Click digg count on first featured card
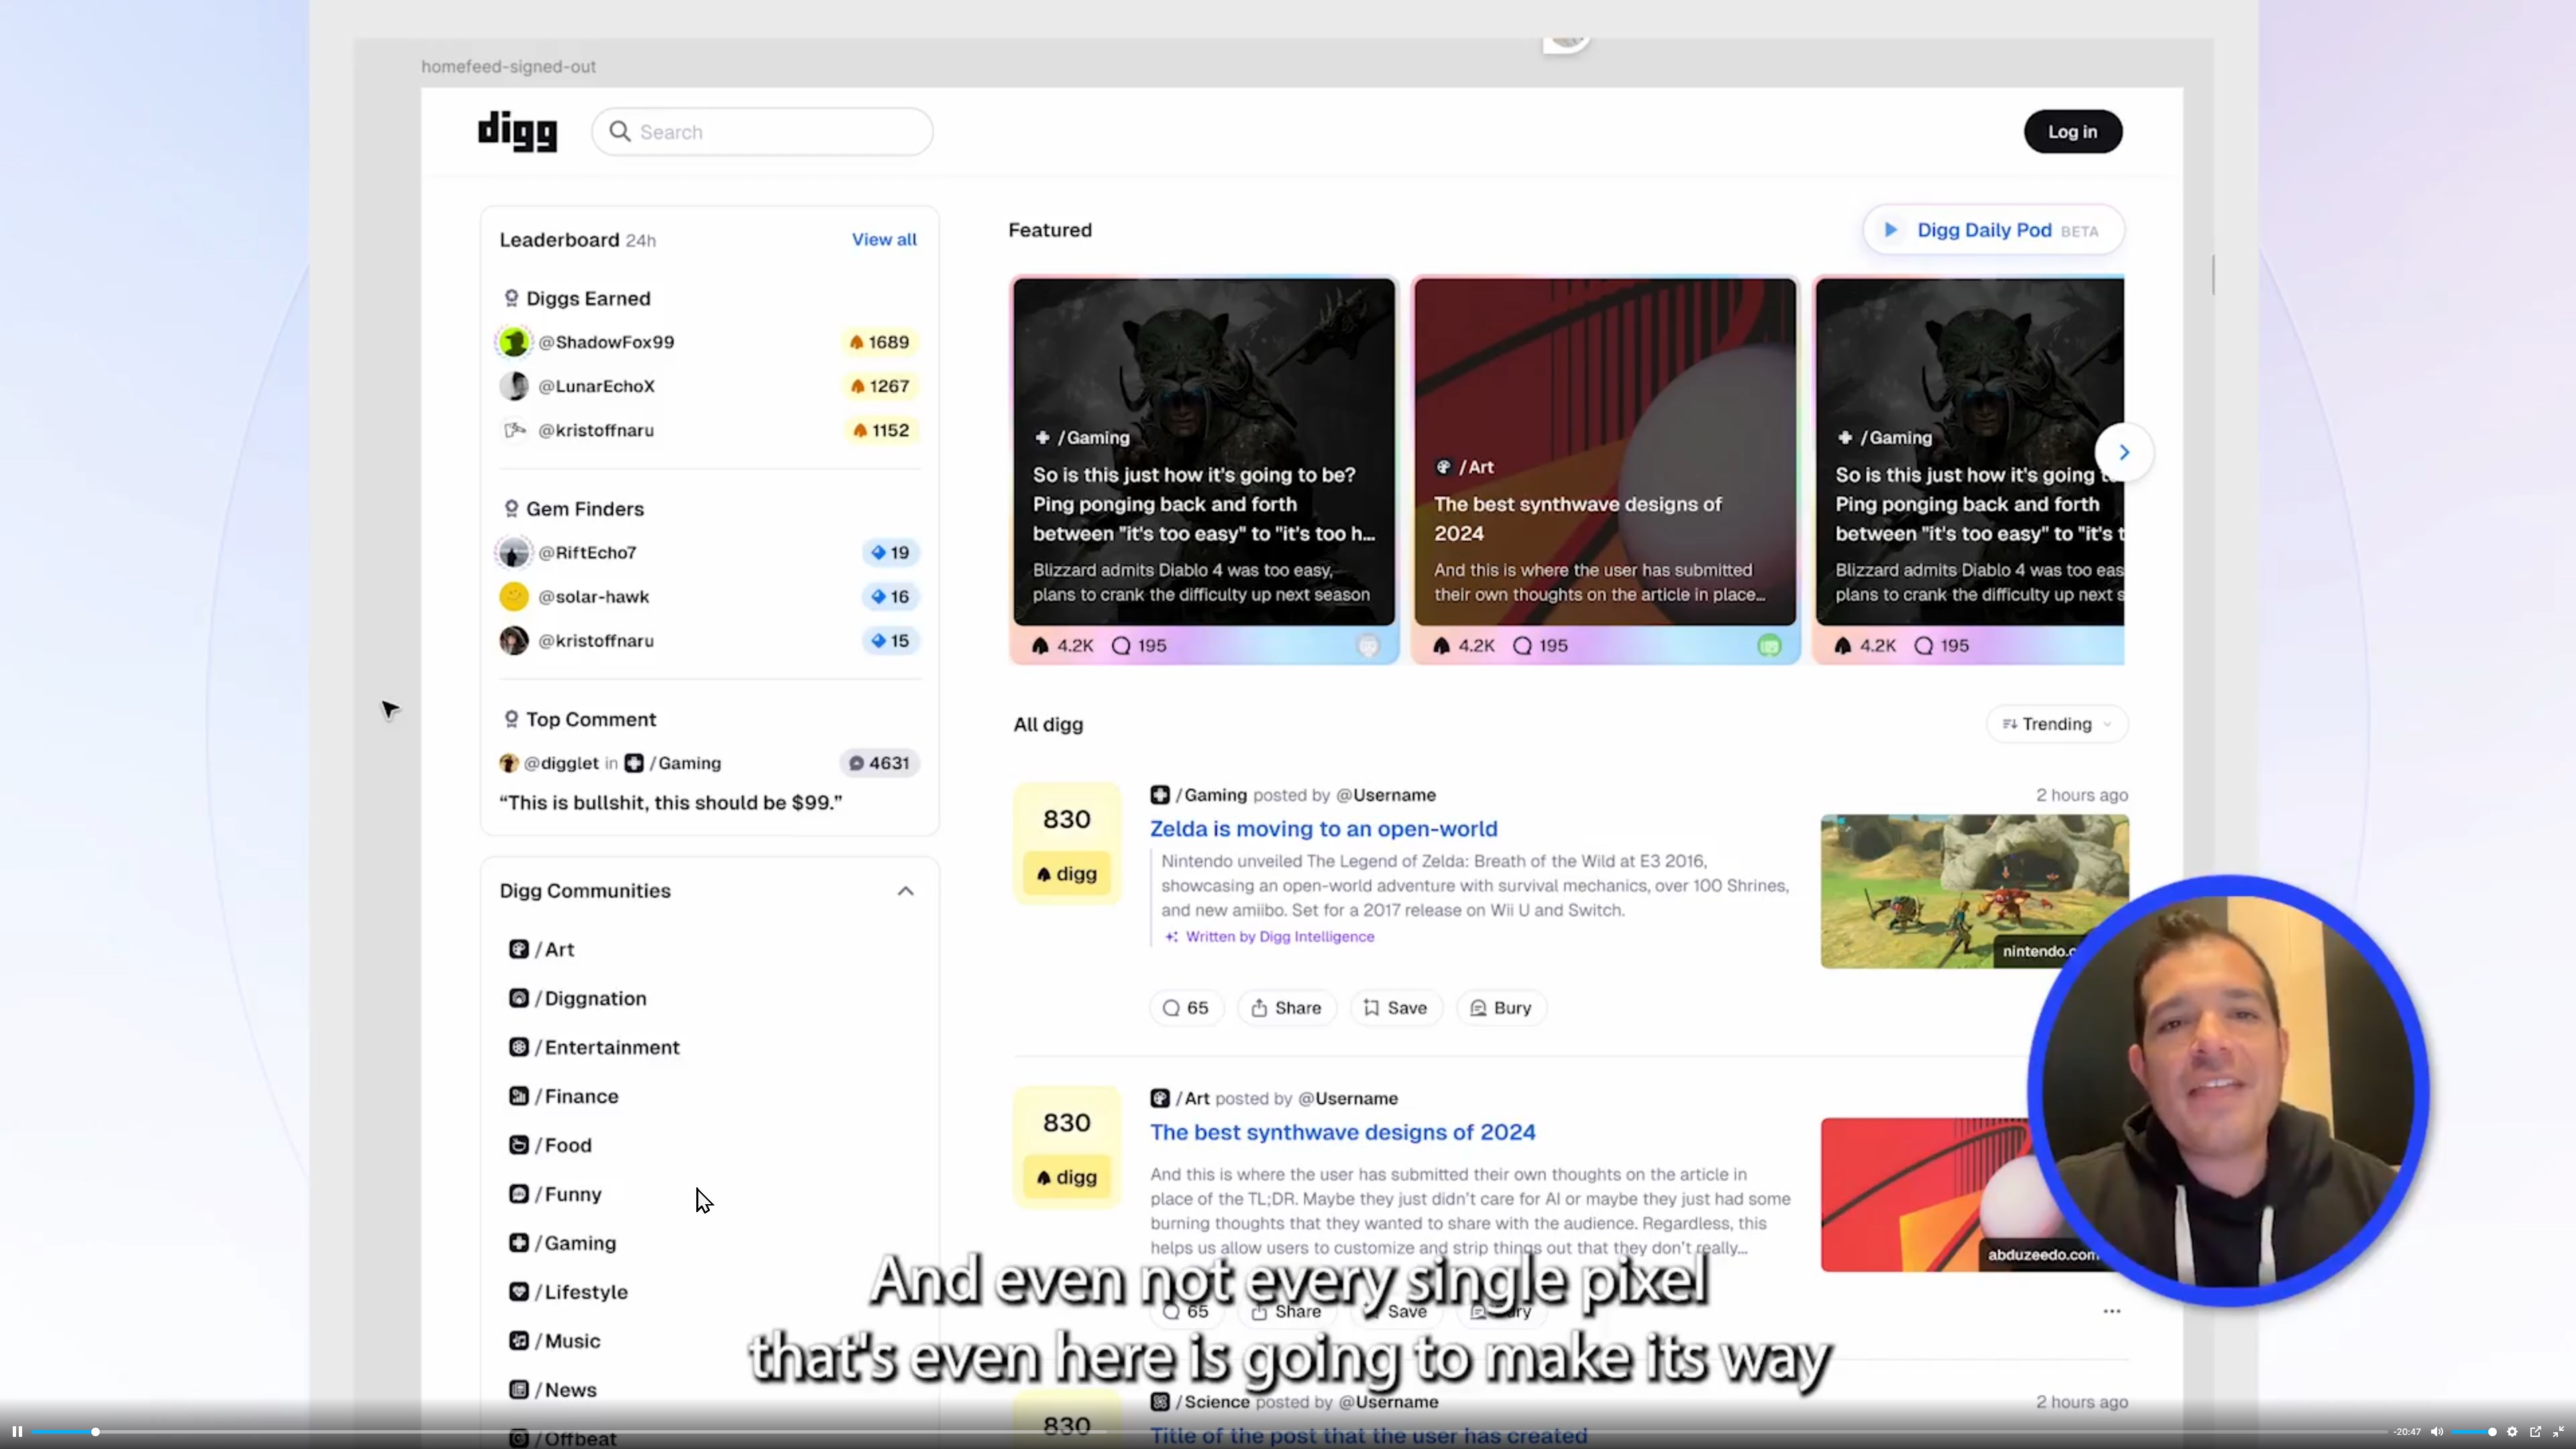The height and width of the screenshot is (1449, 2576). click(x=1062, y=646)
